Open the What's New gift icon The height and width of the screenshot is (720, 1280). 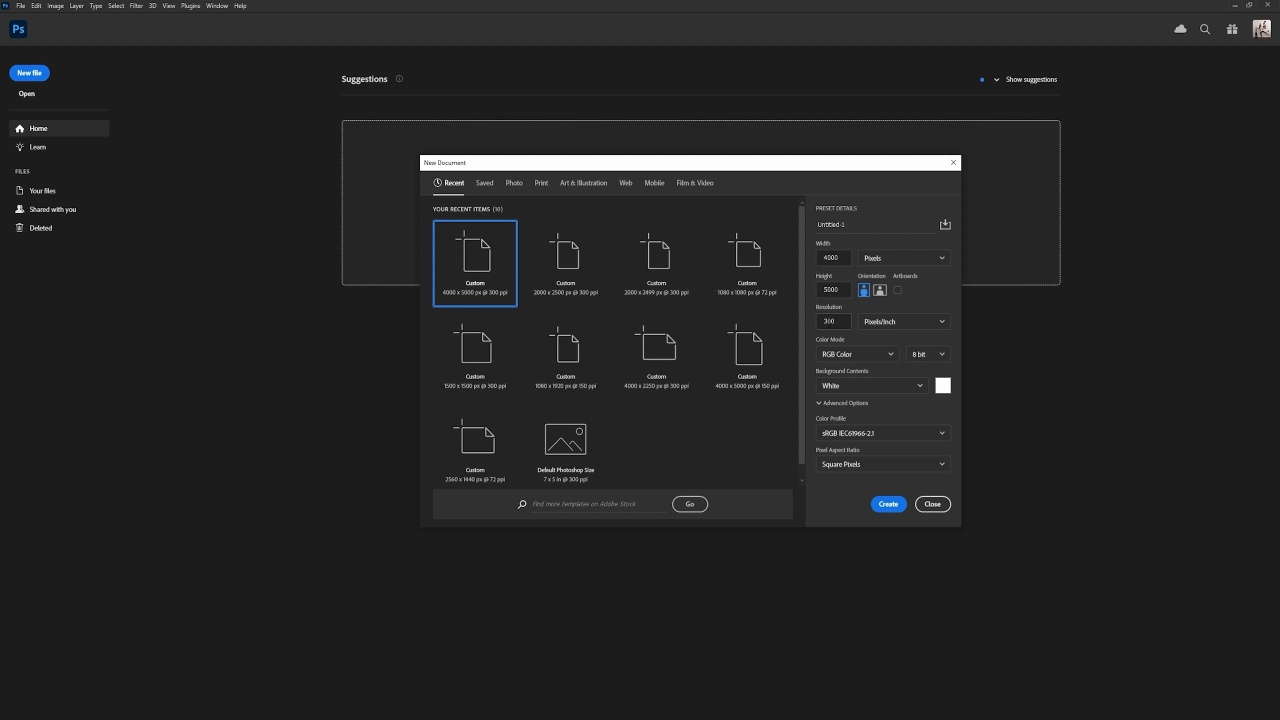1232,29
